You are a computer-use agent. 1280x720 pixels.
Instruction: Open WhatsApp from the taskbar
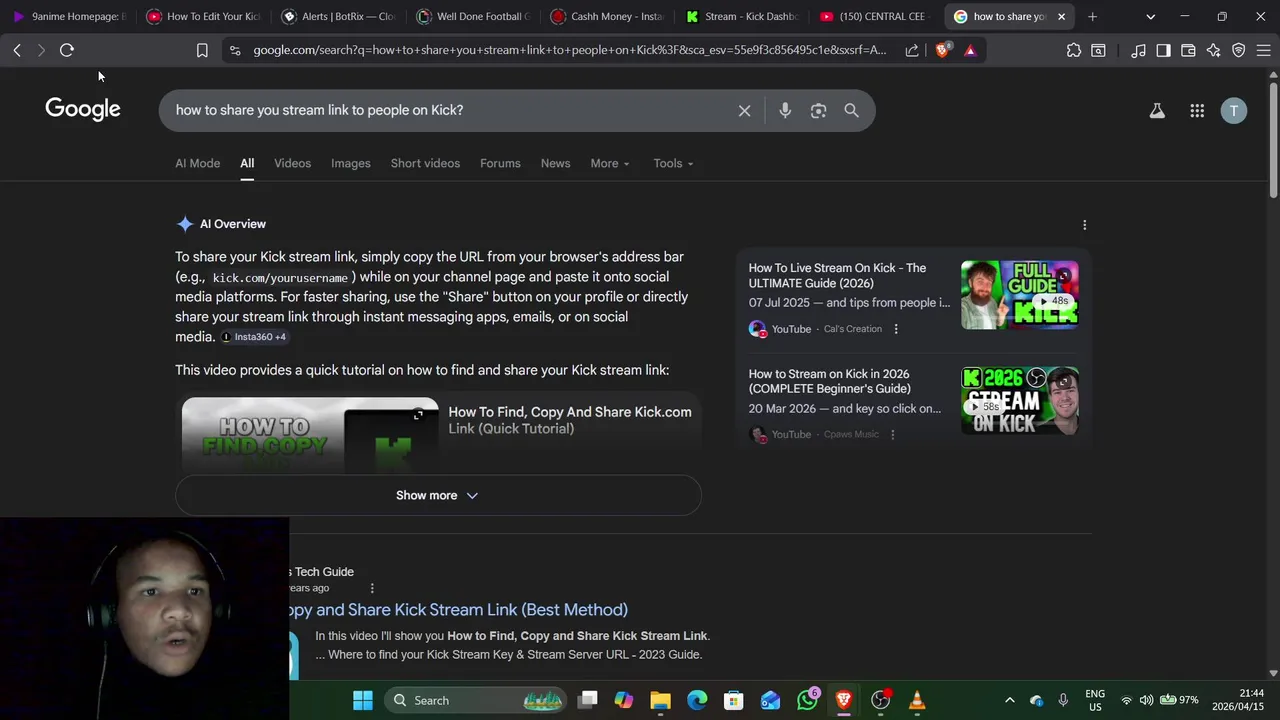point(807,700)
